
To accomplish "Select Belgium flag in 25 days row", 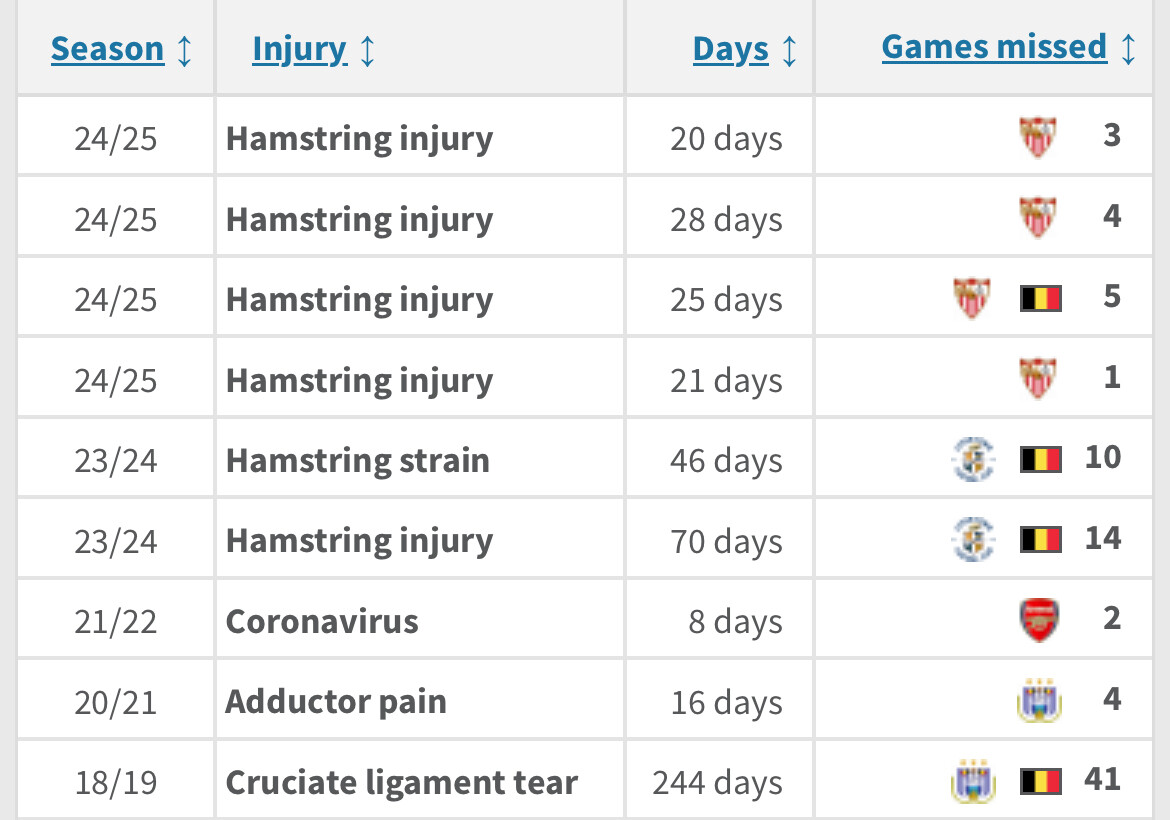I will point(1041,298).
